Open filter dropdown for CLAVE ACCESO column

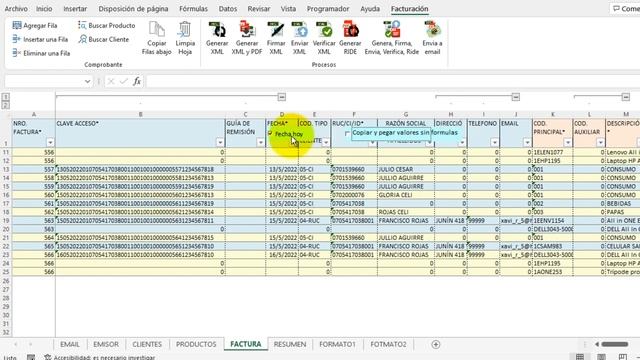[x=220, y=142]
